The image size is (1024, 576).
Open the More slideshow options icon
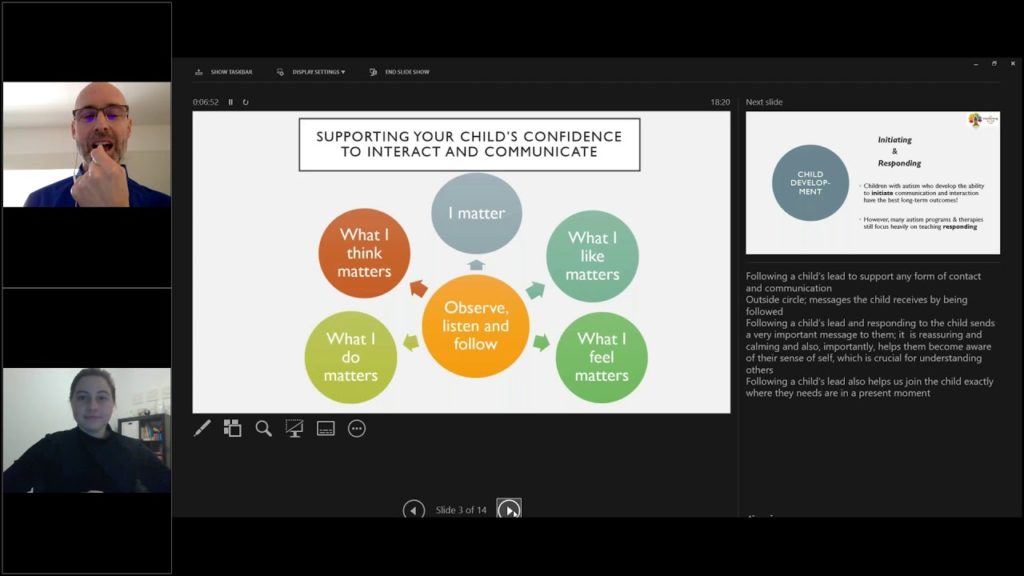(357, 428)
